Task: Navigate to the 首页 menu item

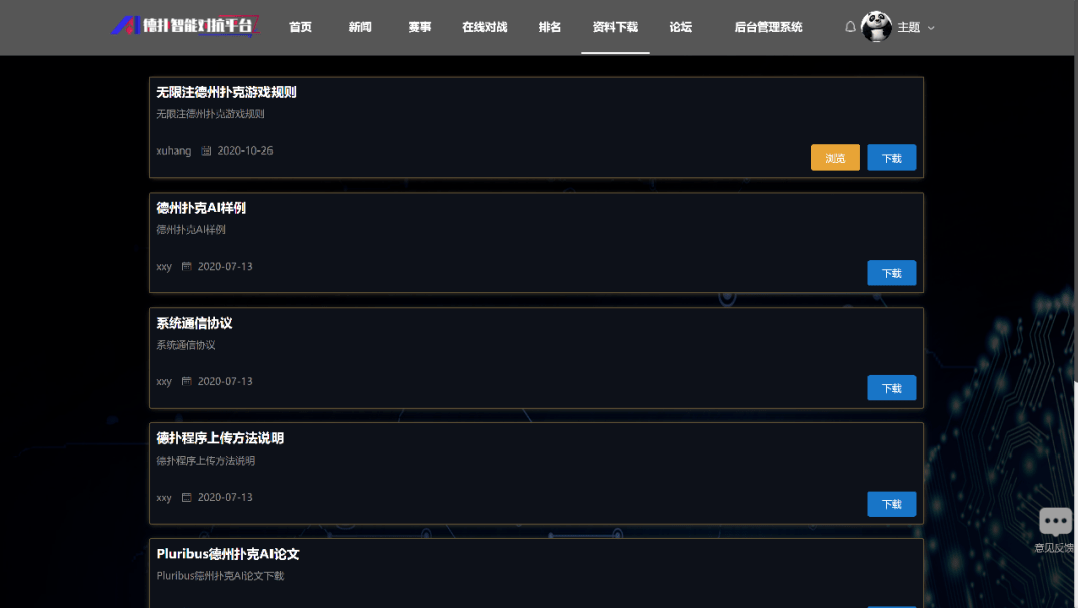Action: point(300,27)
